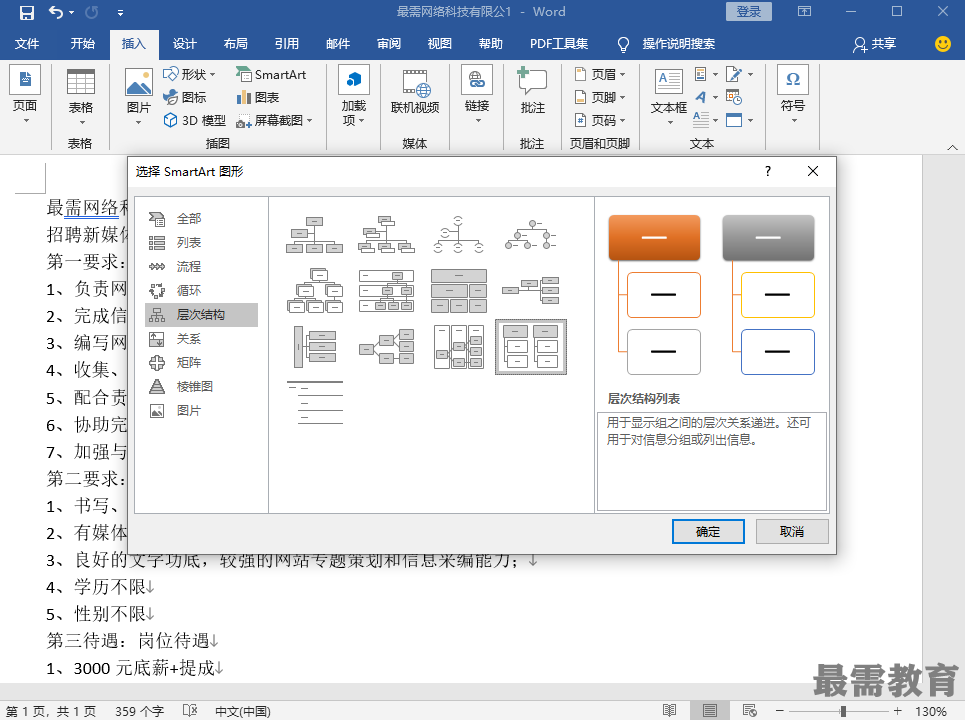Choose the selected hierarchy list layout thumbnail
This screenshot has width=965, height=720.
click(531, 346)
